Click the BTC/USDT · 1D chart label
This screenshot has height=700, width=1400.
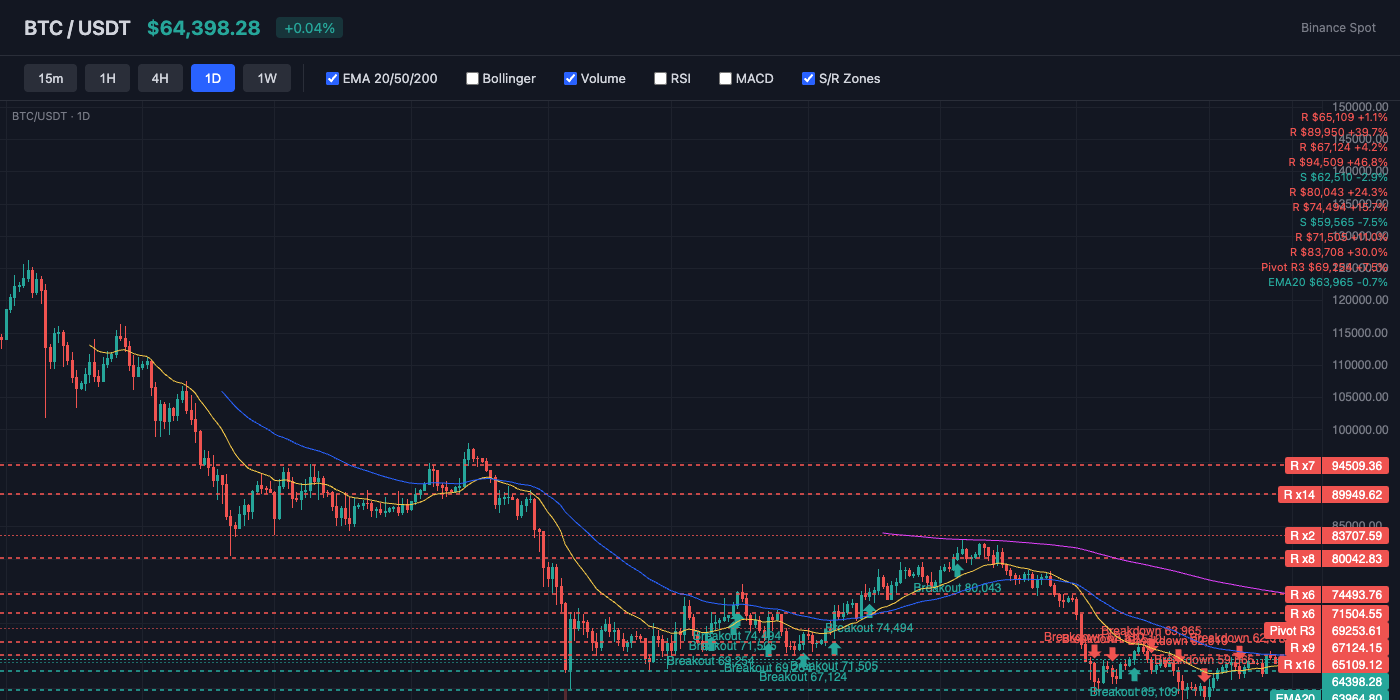click(51, 116)
